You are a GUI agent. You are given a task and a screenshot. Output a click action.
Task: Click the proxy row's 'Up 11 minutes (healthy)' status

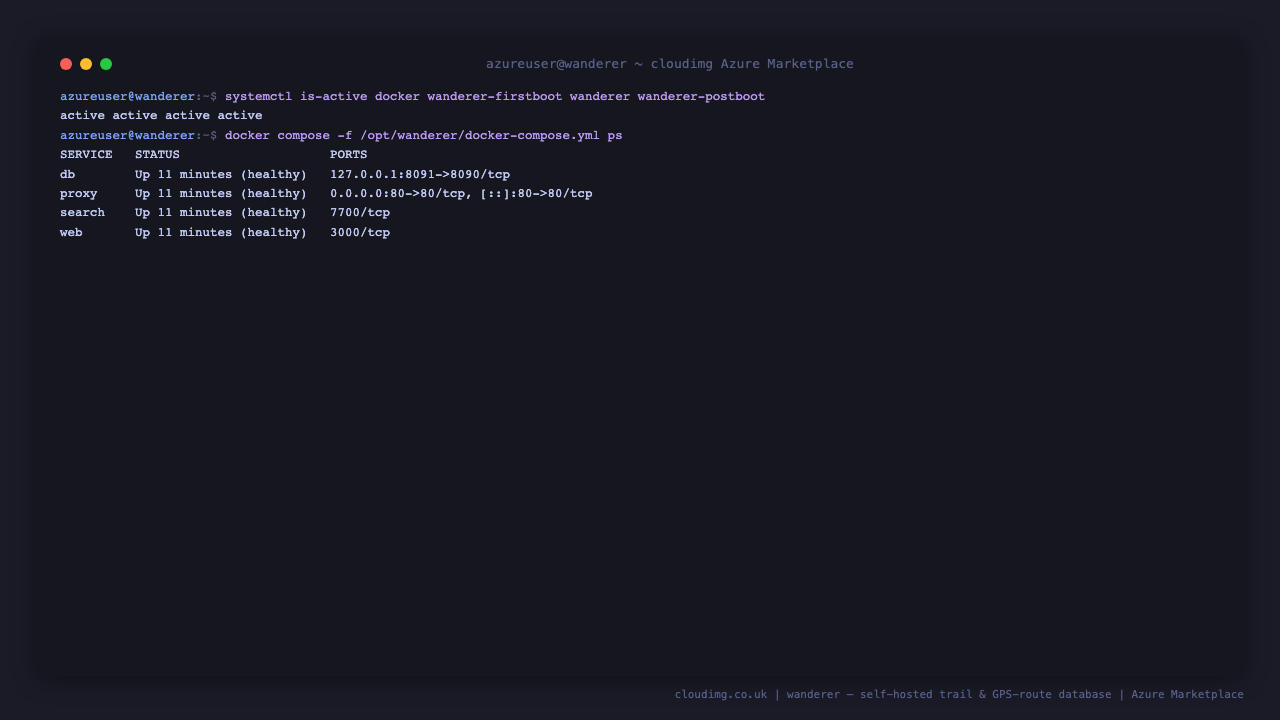point(221,194)
